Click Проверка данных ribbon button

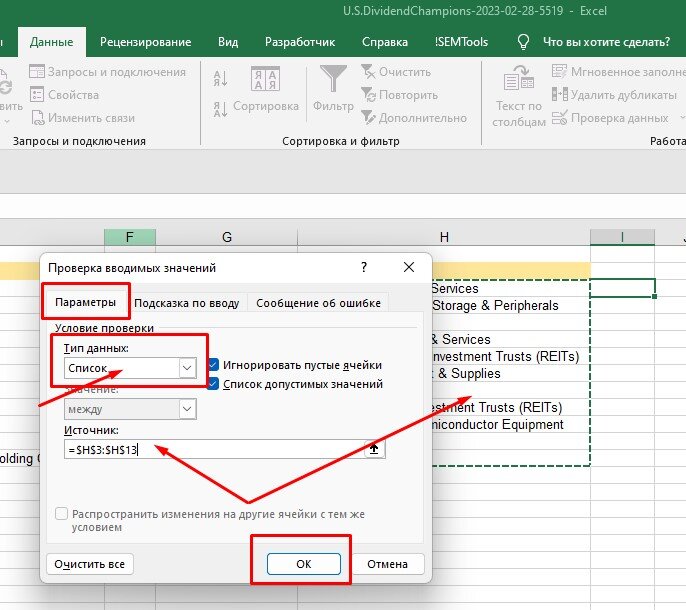coord(610,118)
